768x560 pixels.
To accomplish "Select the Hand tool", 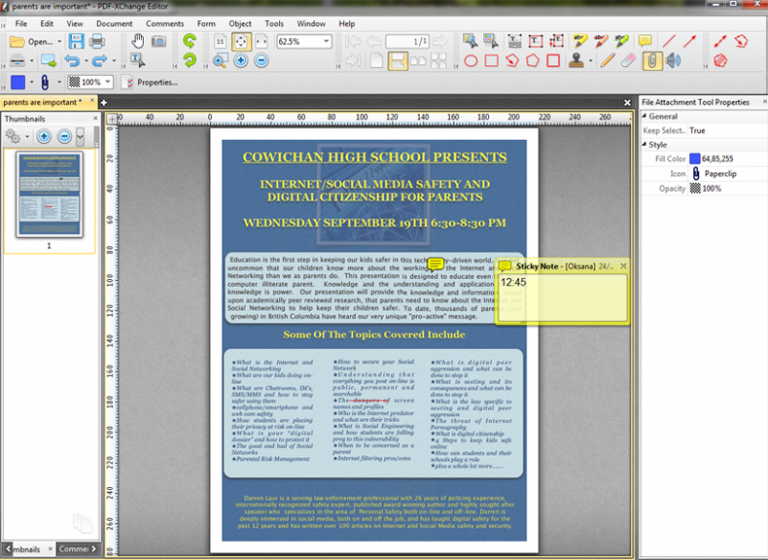I will click(138, 41).
